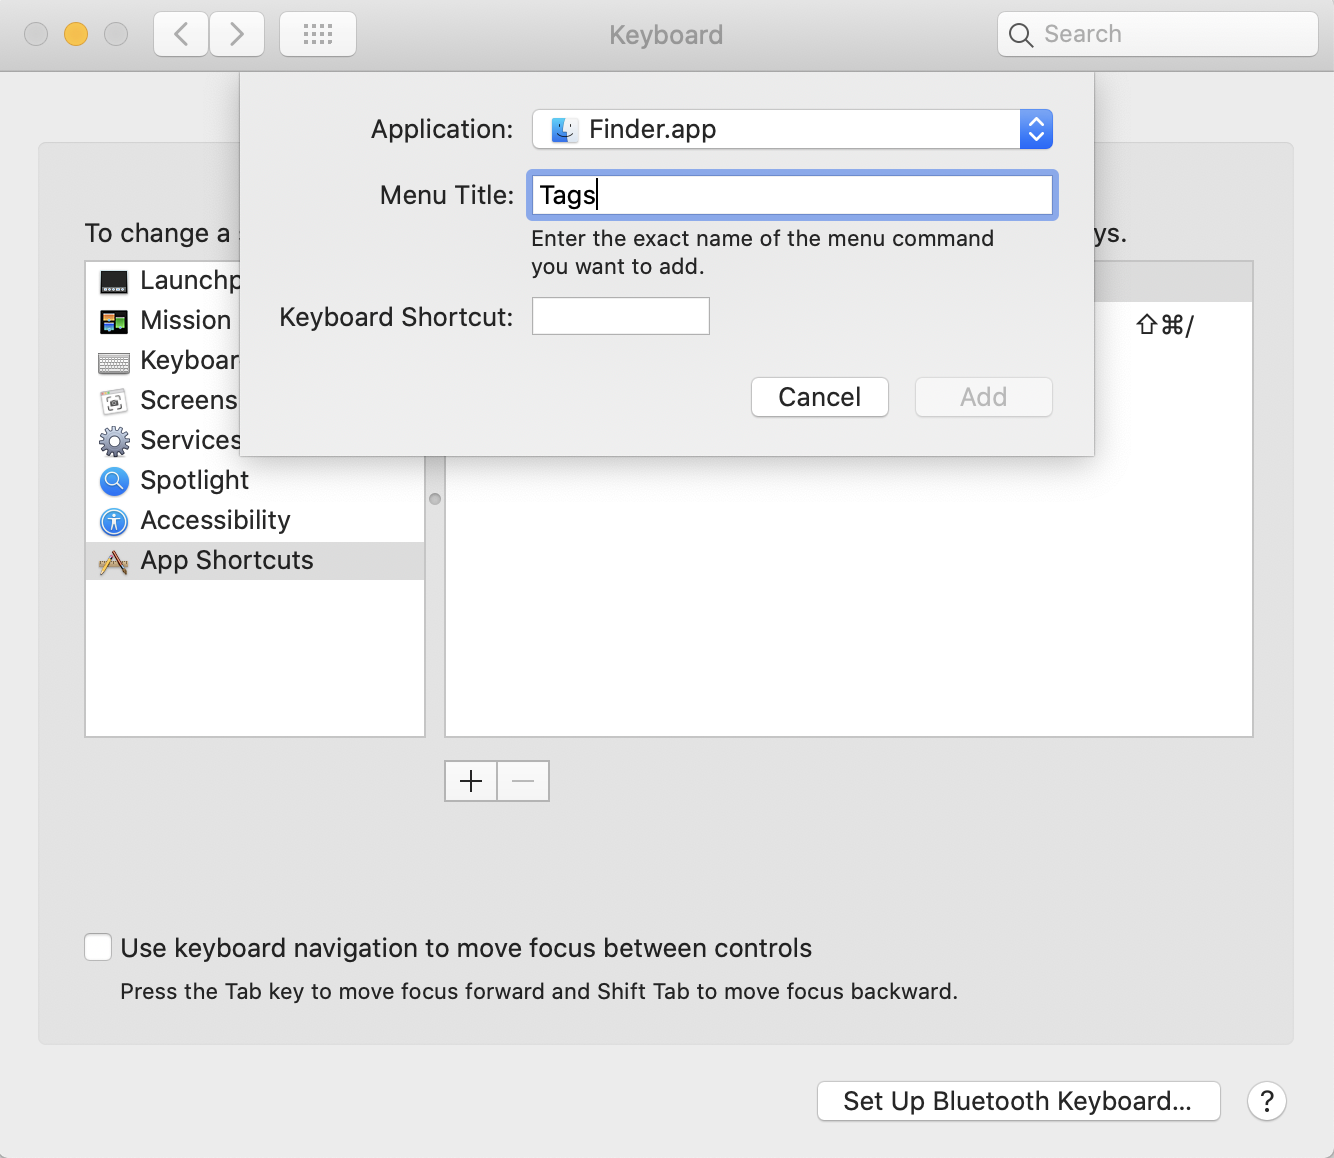Click the Keyboard Shortcut input box
This screenshot has width=1334, height=1158.
coord(621,316)
